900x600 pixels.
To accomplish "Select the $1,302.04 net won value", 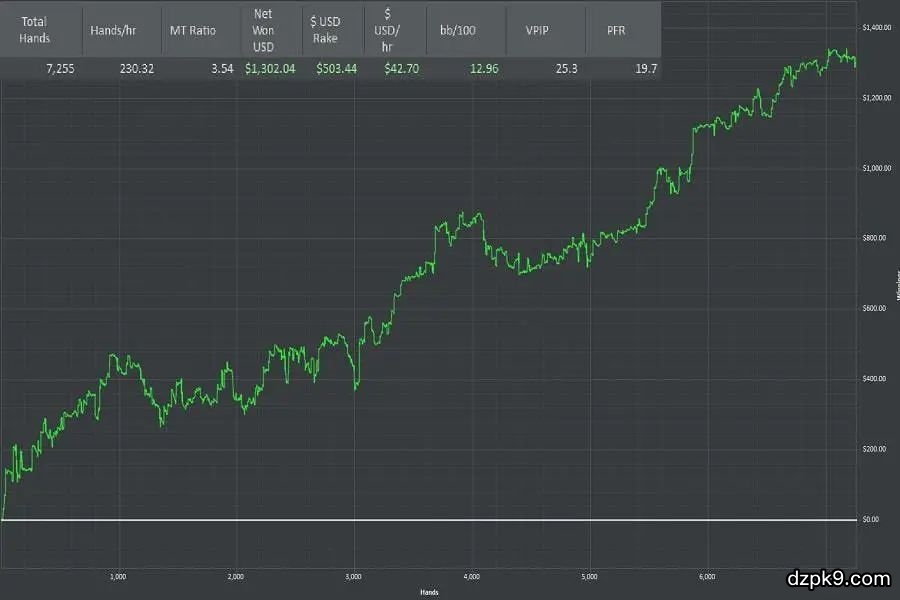I will [x=270, y=69].
